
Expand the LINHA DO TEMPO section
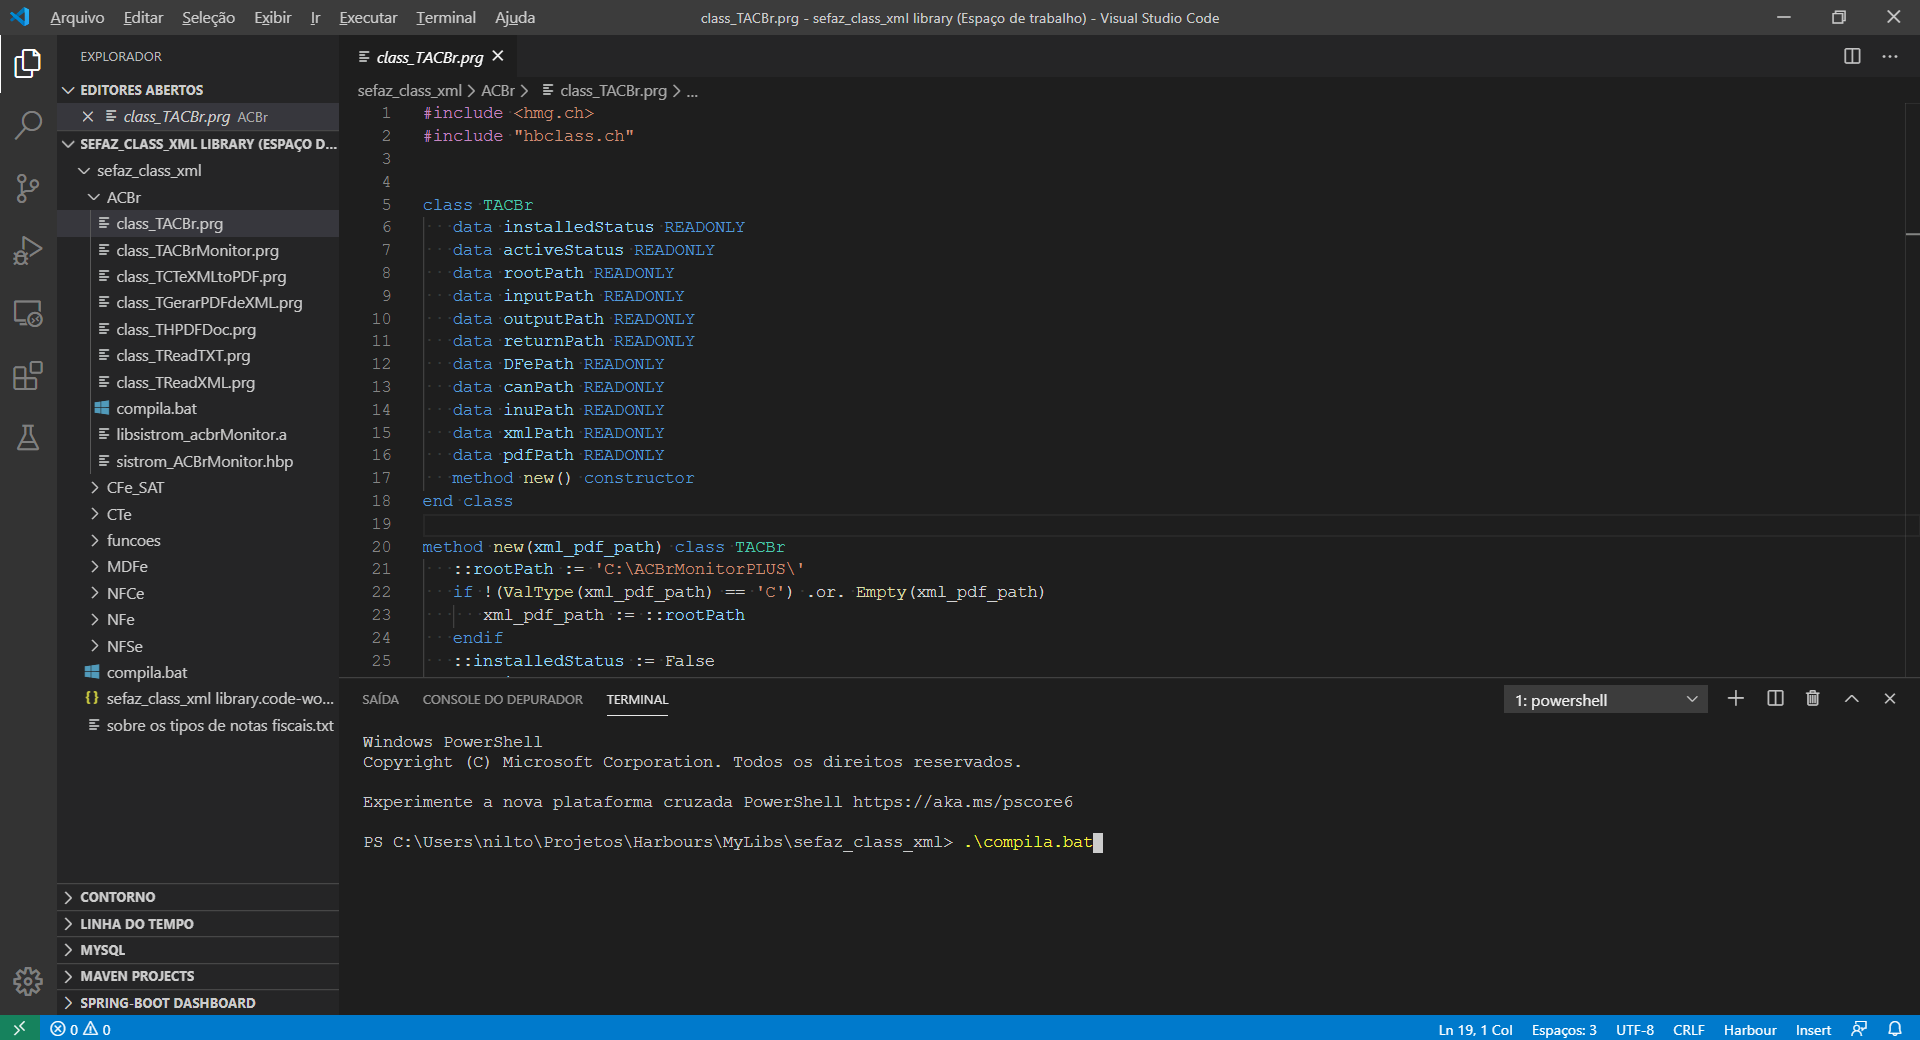point(137,924)
